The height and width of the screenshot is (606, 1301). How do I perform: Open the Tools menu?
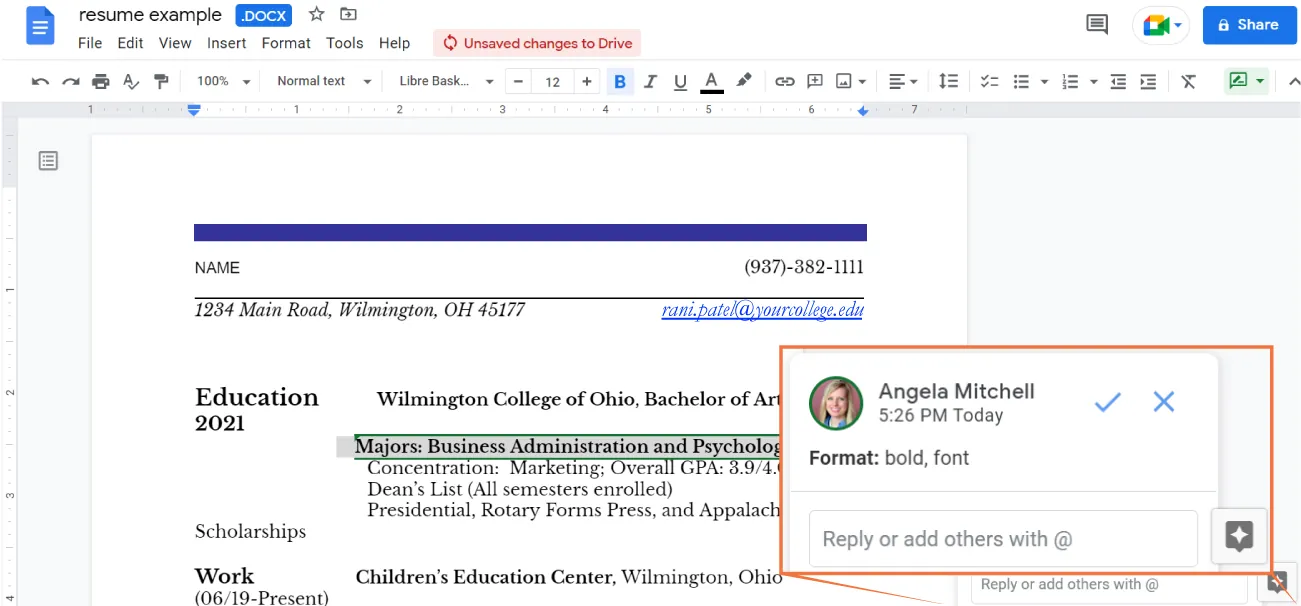344,43
